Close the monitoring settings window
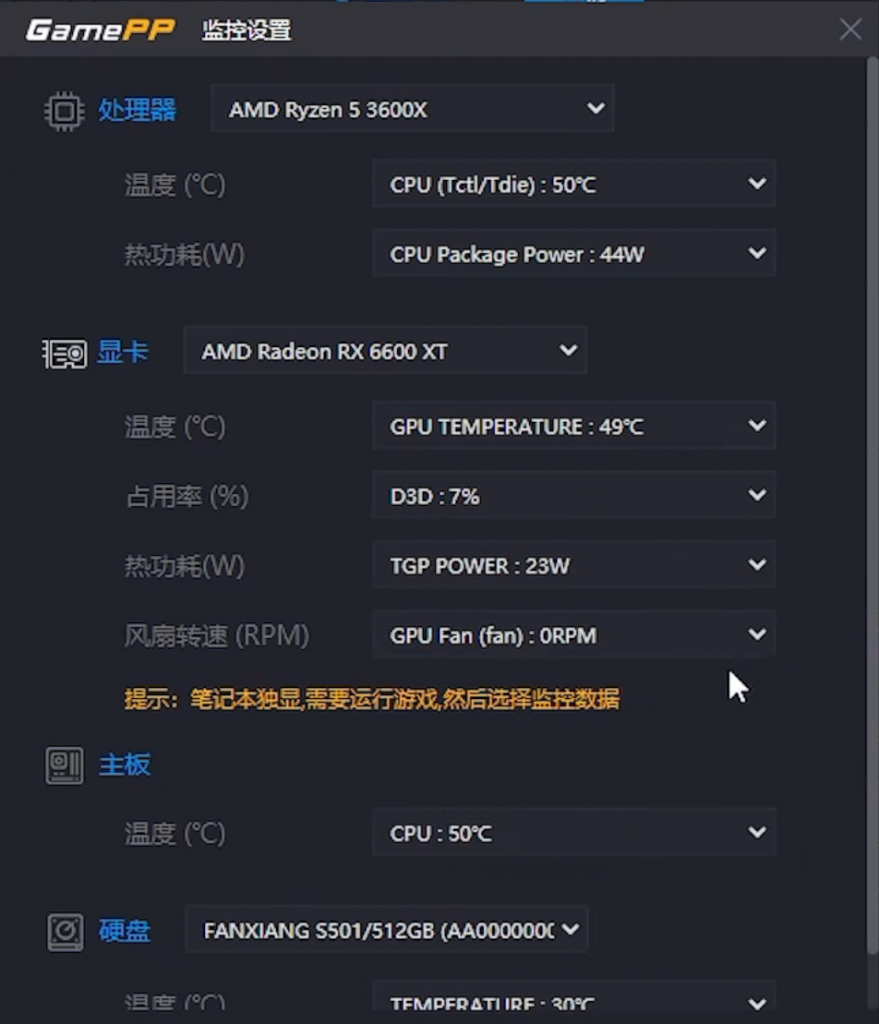879x1024 pixels. (850, 29)
